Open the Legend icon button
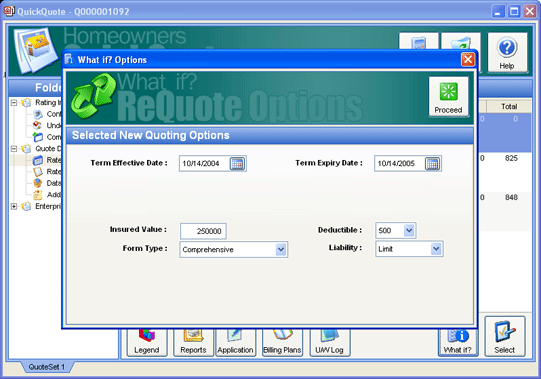This screenshot has width=541, height=379. point(147,342)
